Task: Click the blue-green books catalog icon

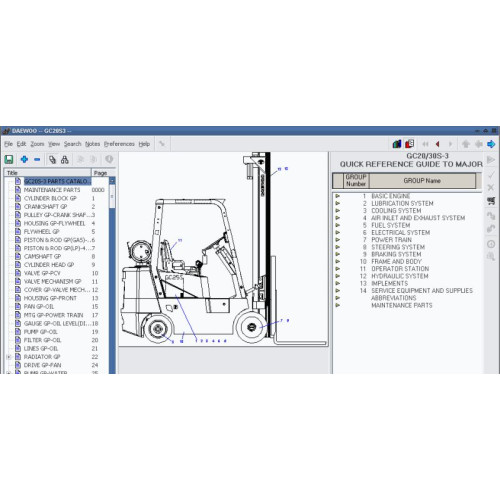Action: 397,144
